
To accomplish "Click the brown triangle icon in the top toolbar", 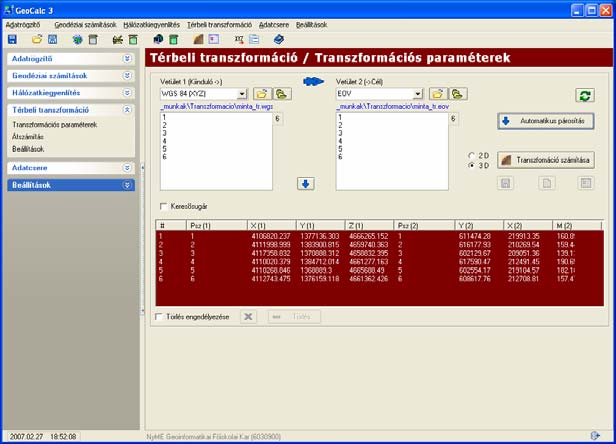I will pyautogui.click(x=198, y=39).
